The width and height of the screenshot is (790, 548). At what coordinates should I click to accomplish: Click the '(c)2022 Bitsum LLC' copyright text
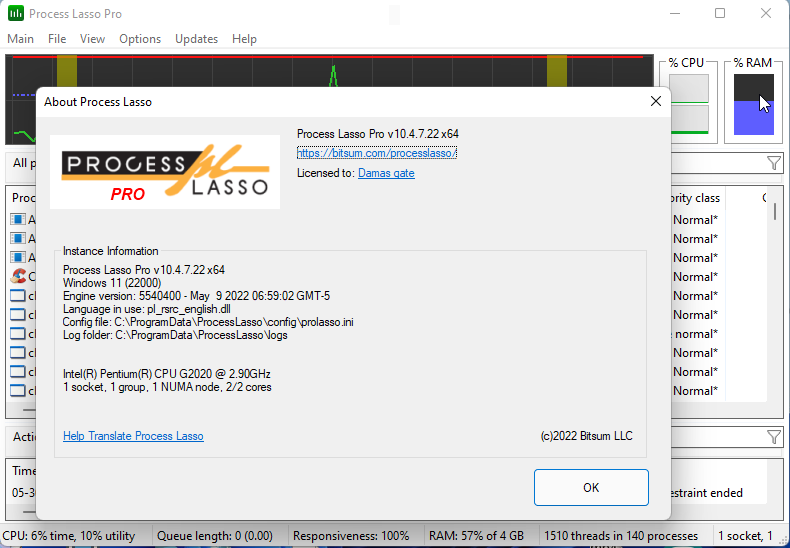click(586, 436)
